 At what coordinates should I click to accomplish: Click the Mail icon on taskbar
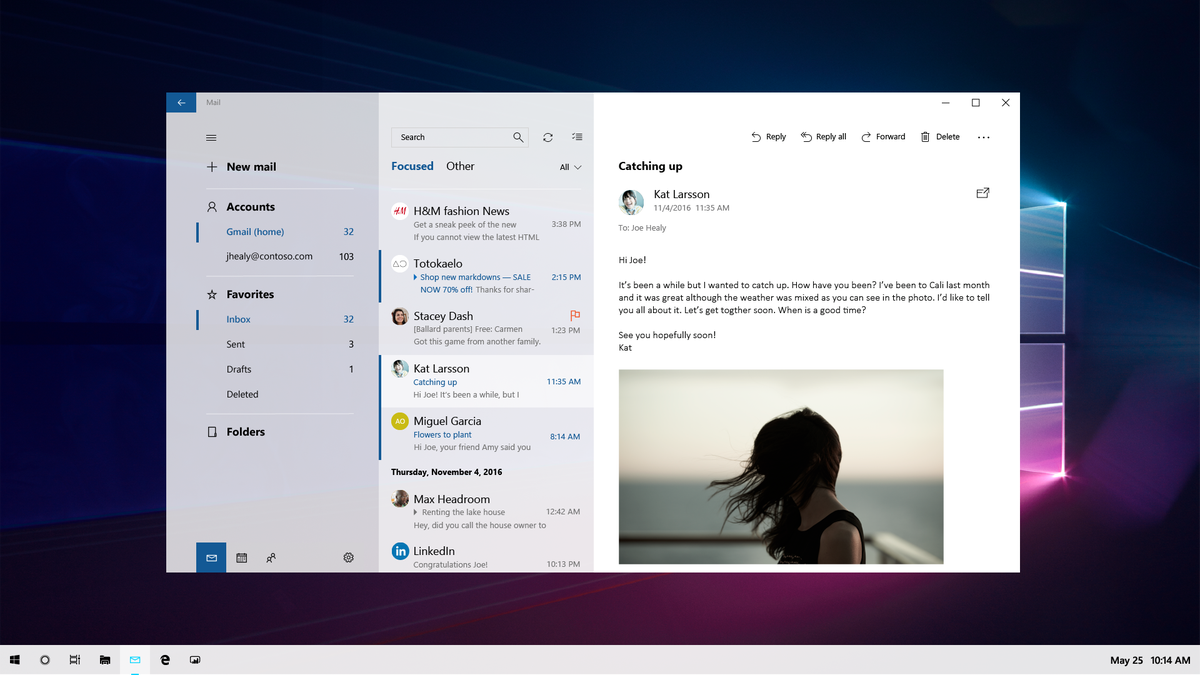pos(135,660)
